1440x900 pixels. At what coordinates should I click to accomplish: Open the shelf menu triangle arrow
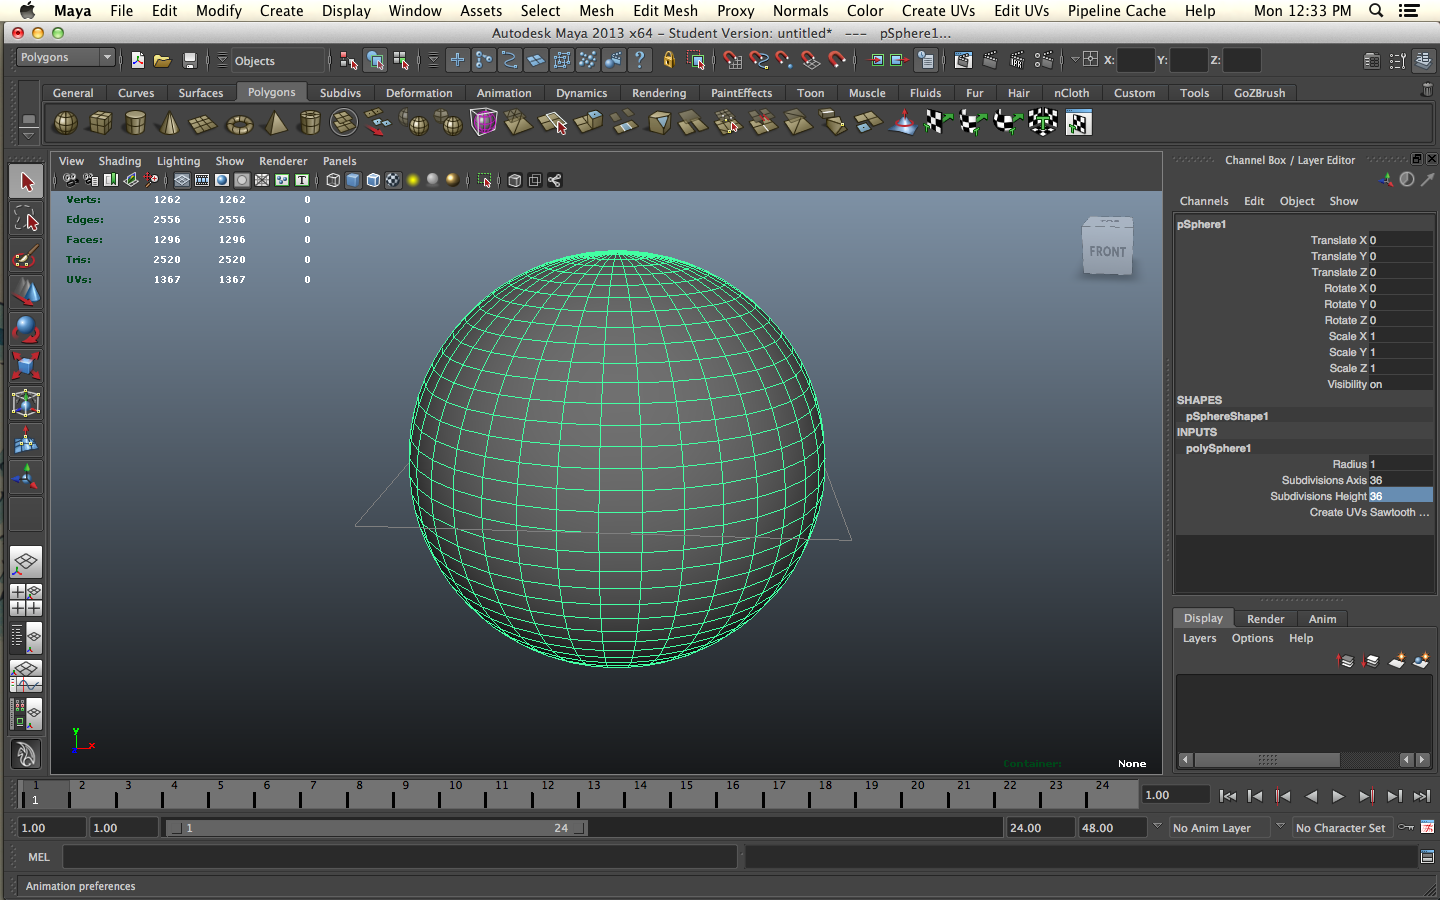point(28,135)
